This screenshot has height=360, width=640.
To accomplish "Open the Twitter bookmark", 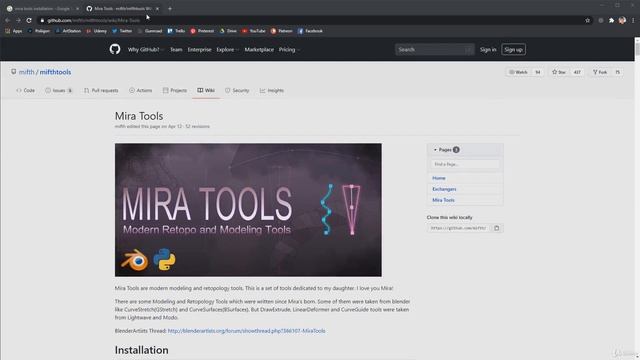I will point(122,31).
